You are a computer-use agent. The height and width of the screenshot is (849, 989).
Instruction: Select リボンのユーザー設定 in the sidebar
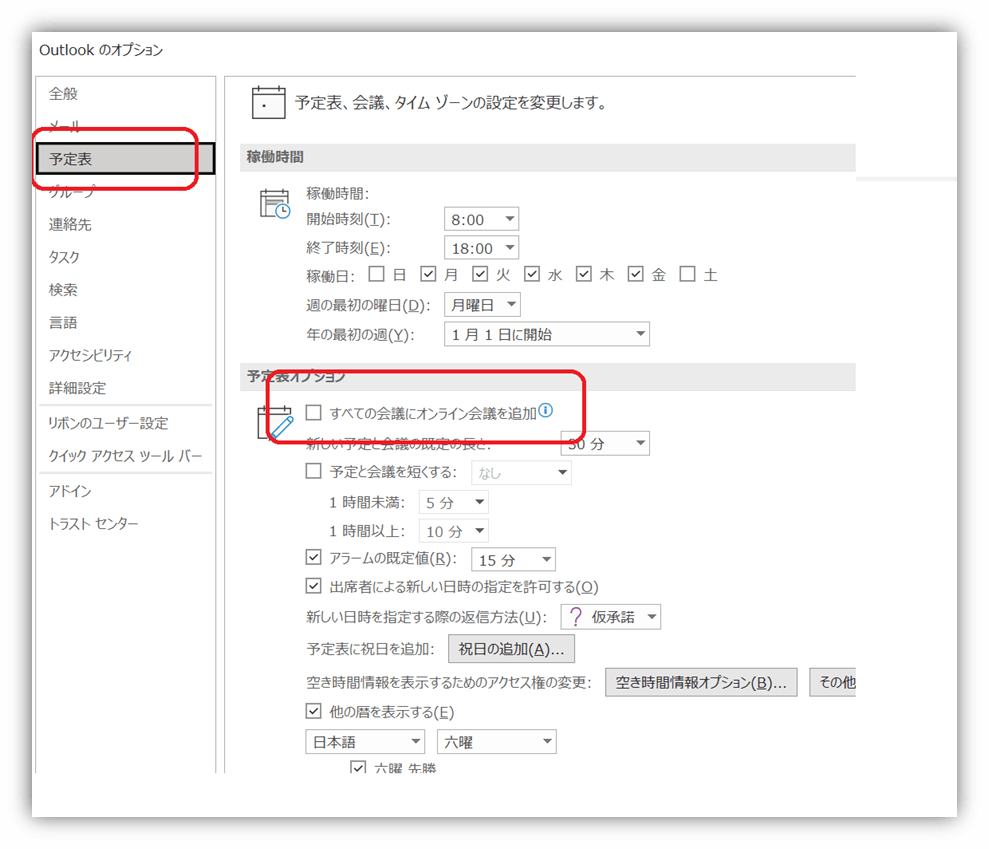coord(125,423)
